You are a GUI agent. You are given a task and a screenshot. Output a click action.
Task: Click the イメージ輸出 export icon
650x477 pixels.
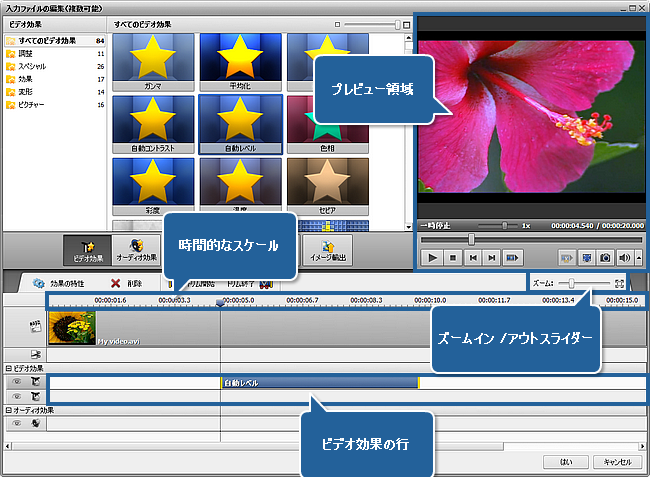[327, 248]
